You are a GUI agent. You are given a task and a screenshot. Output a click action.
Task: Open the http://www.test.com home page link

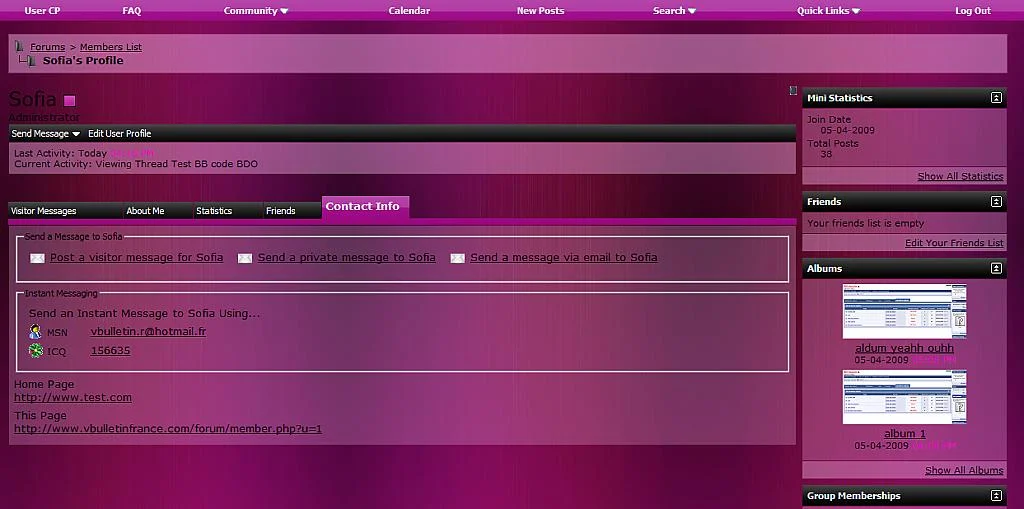[x=73, y=398]
